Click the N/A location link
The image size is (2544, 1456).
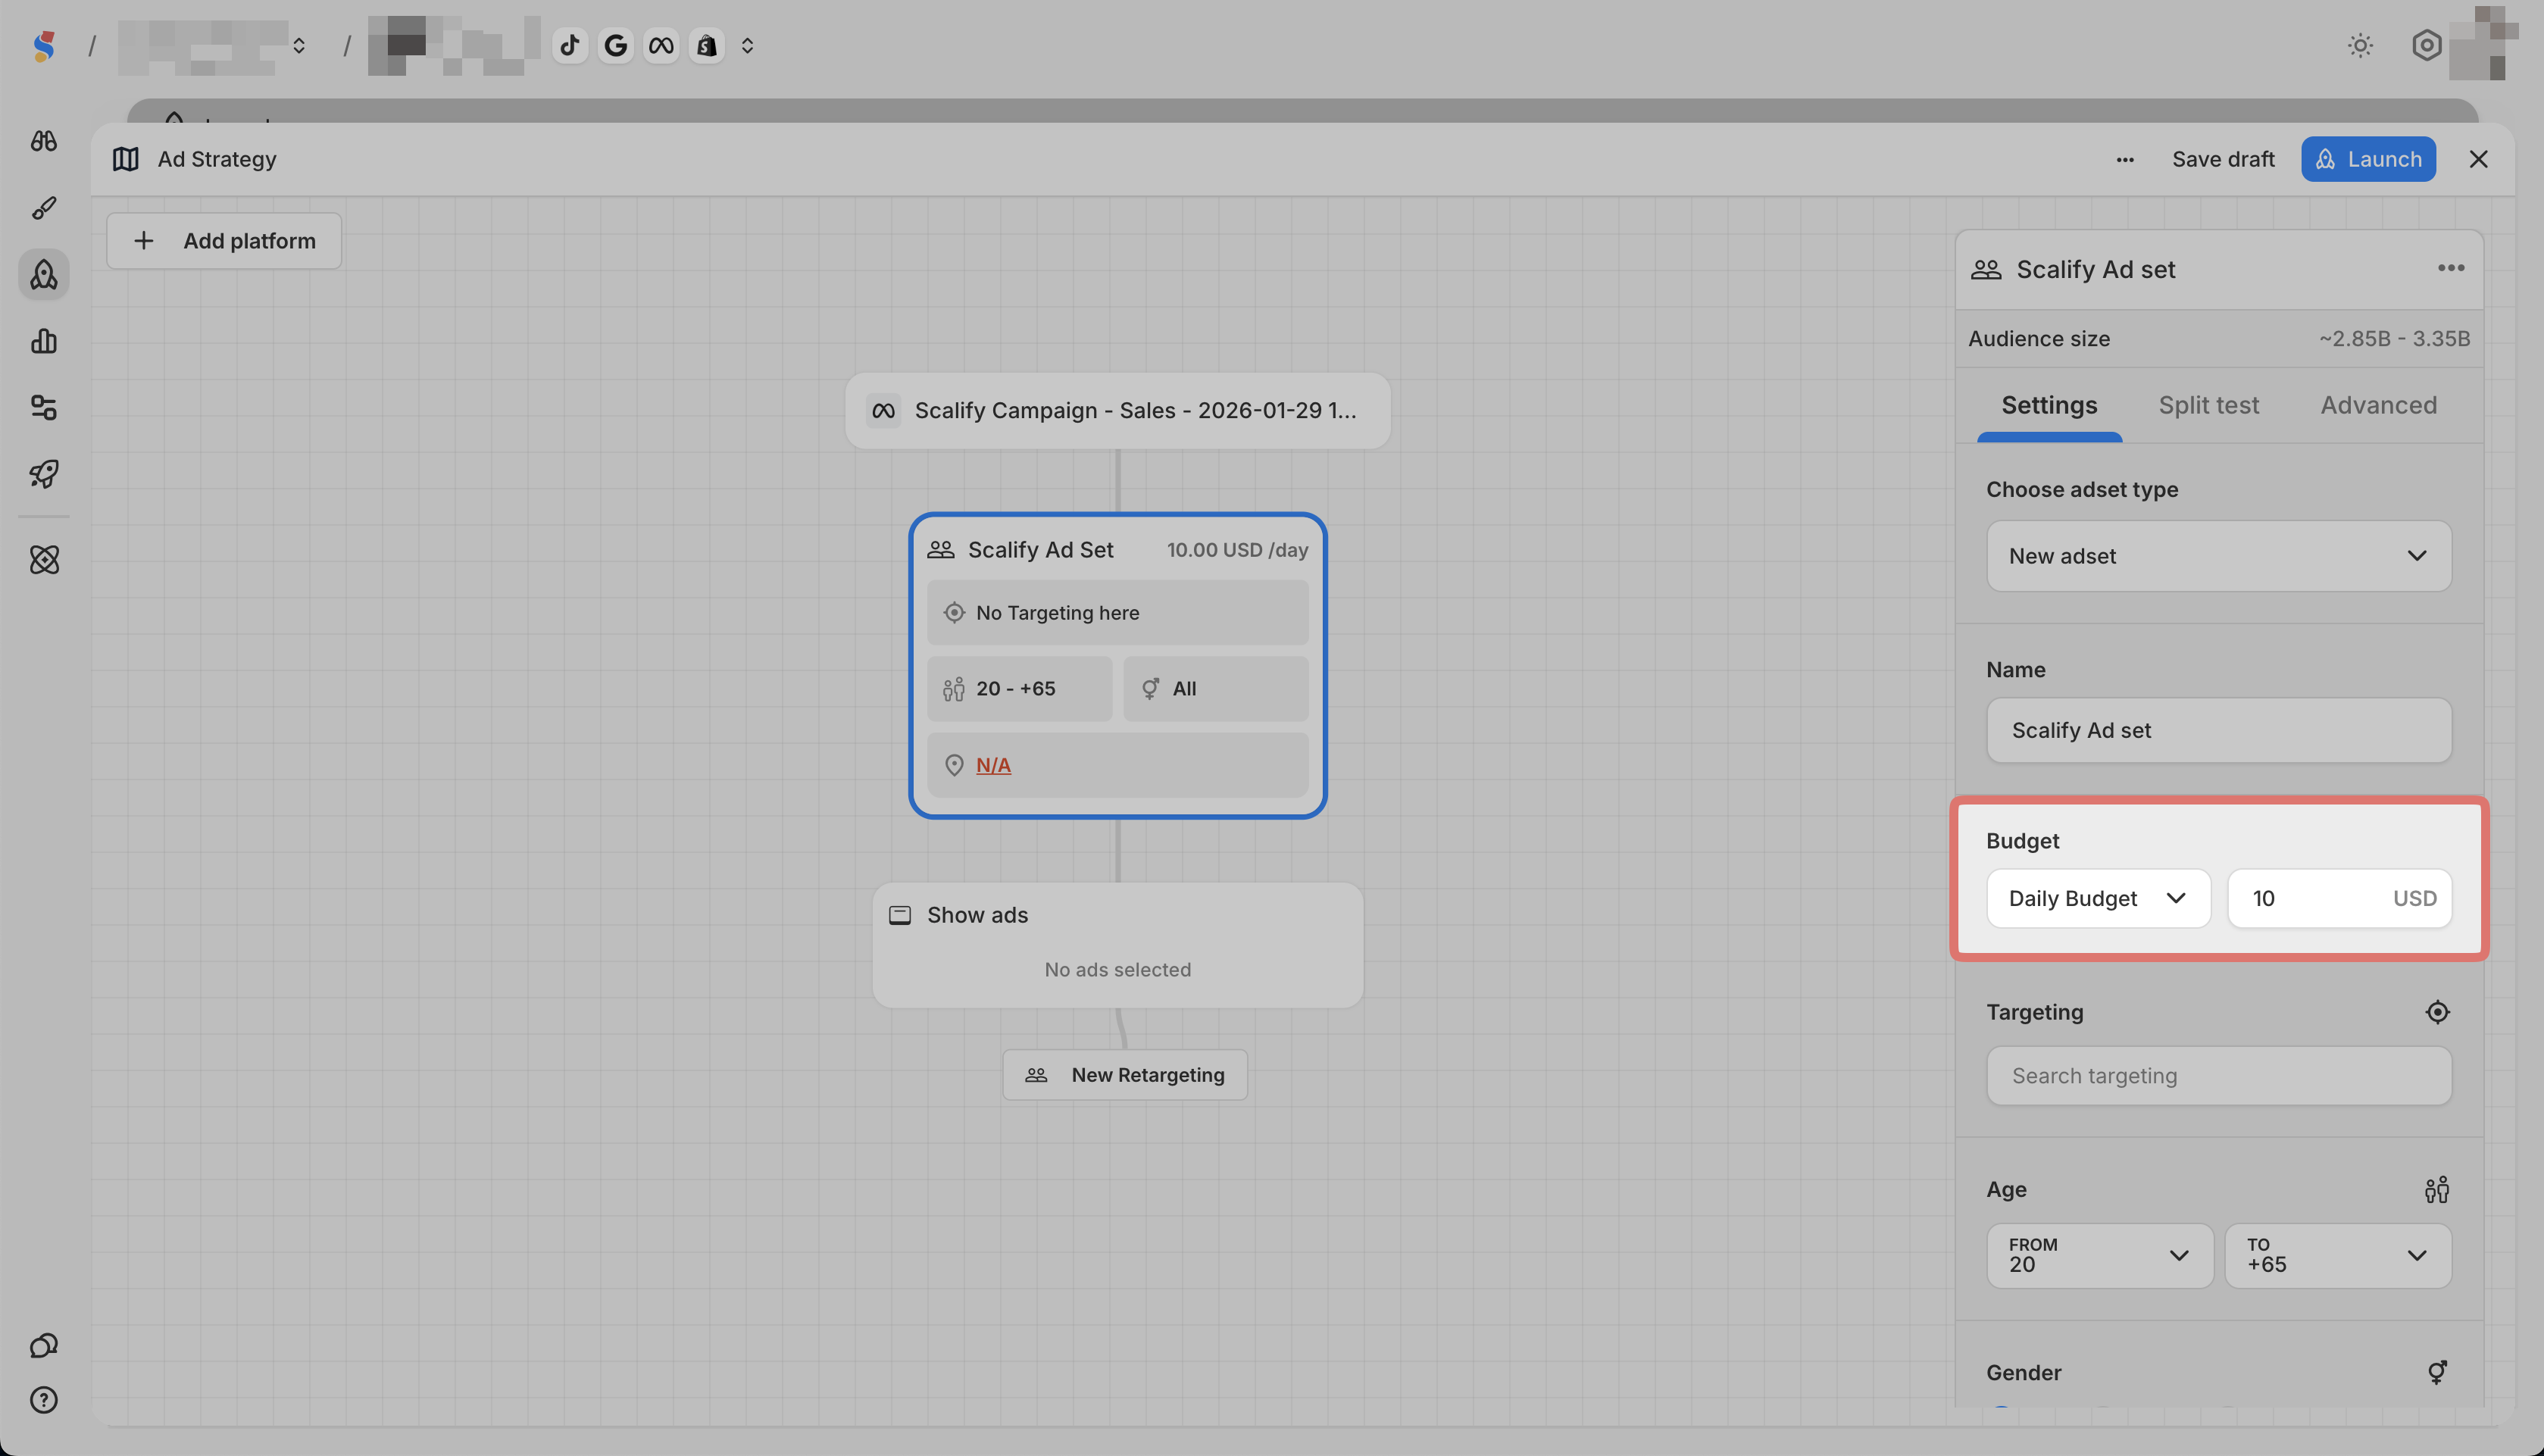[x=993, y=765]
